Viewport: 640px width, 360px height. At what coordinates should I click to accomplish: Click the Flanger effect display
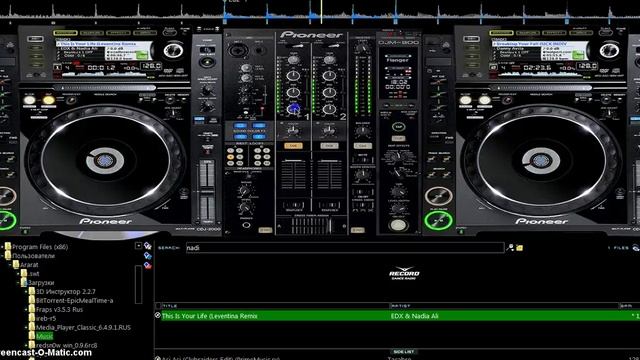(x=398, y=60)
